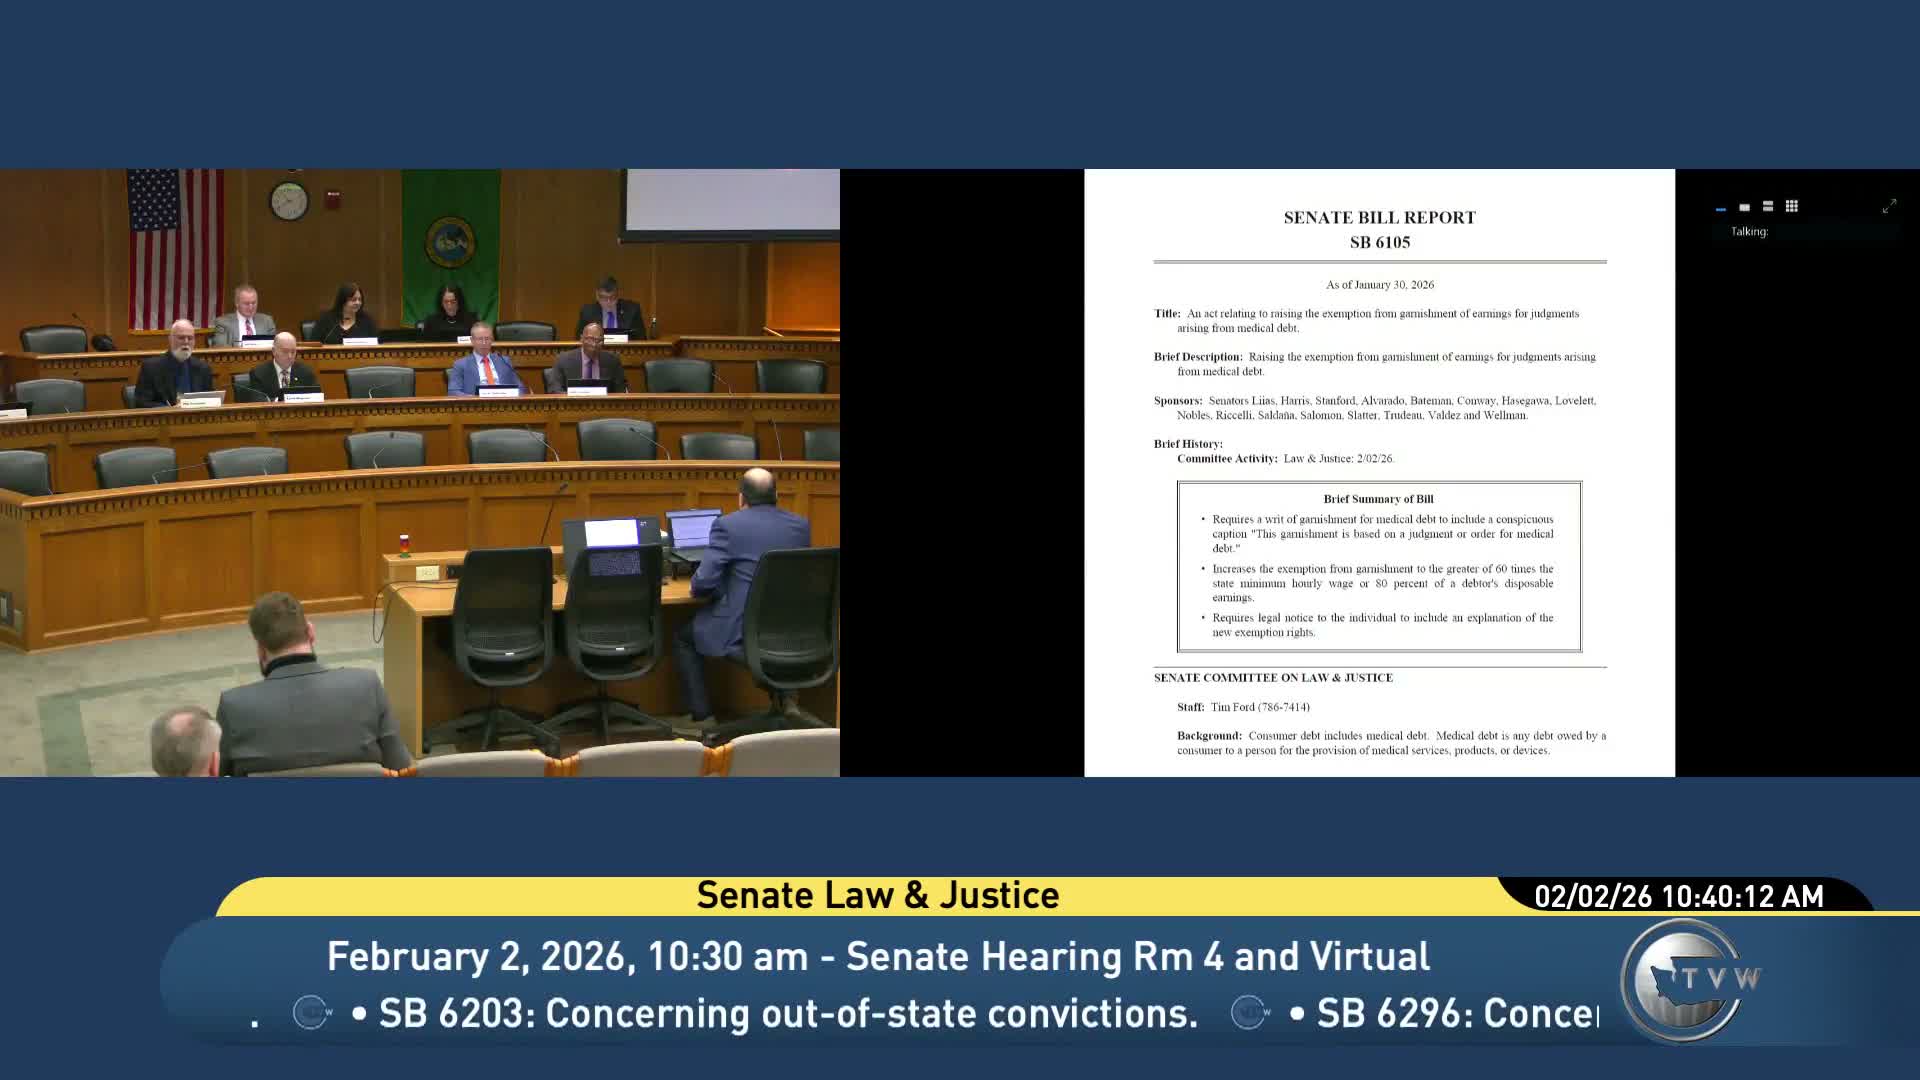Switch to the side-by-side view layout icon
Viewport: 1920px width, 1080px height.
[1744, 207]
